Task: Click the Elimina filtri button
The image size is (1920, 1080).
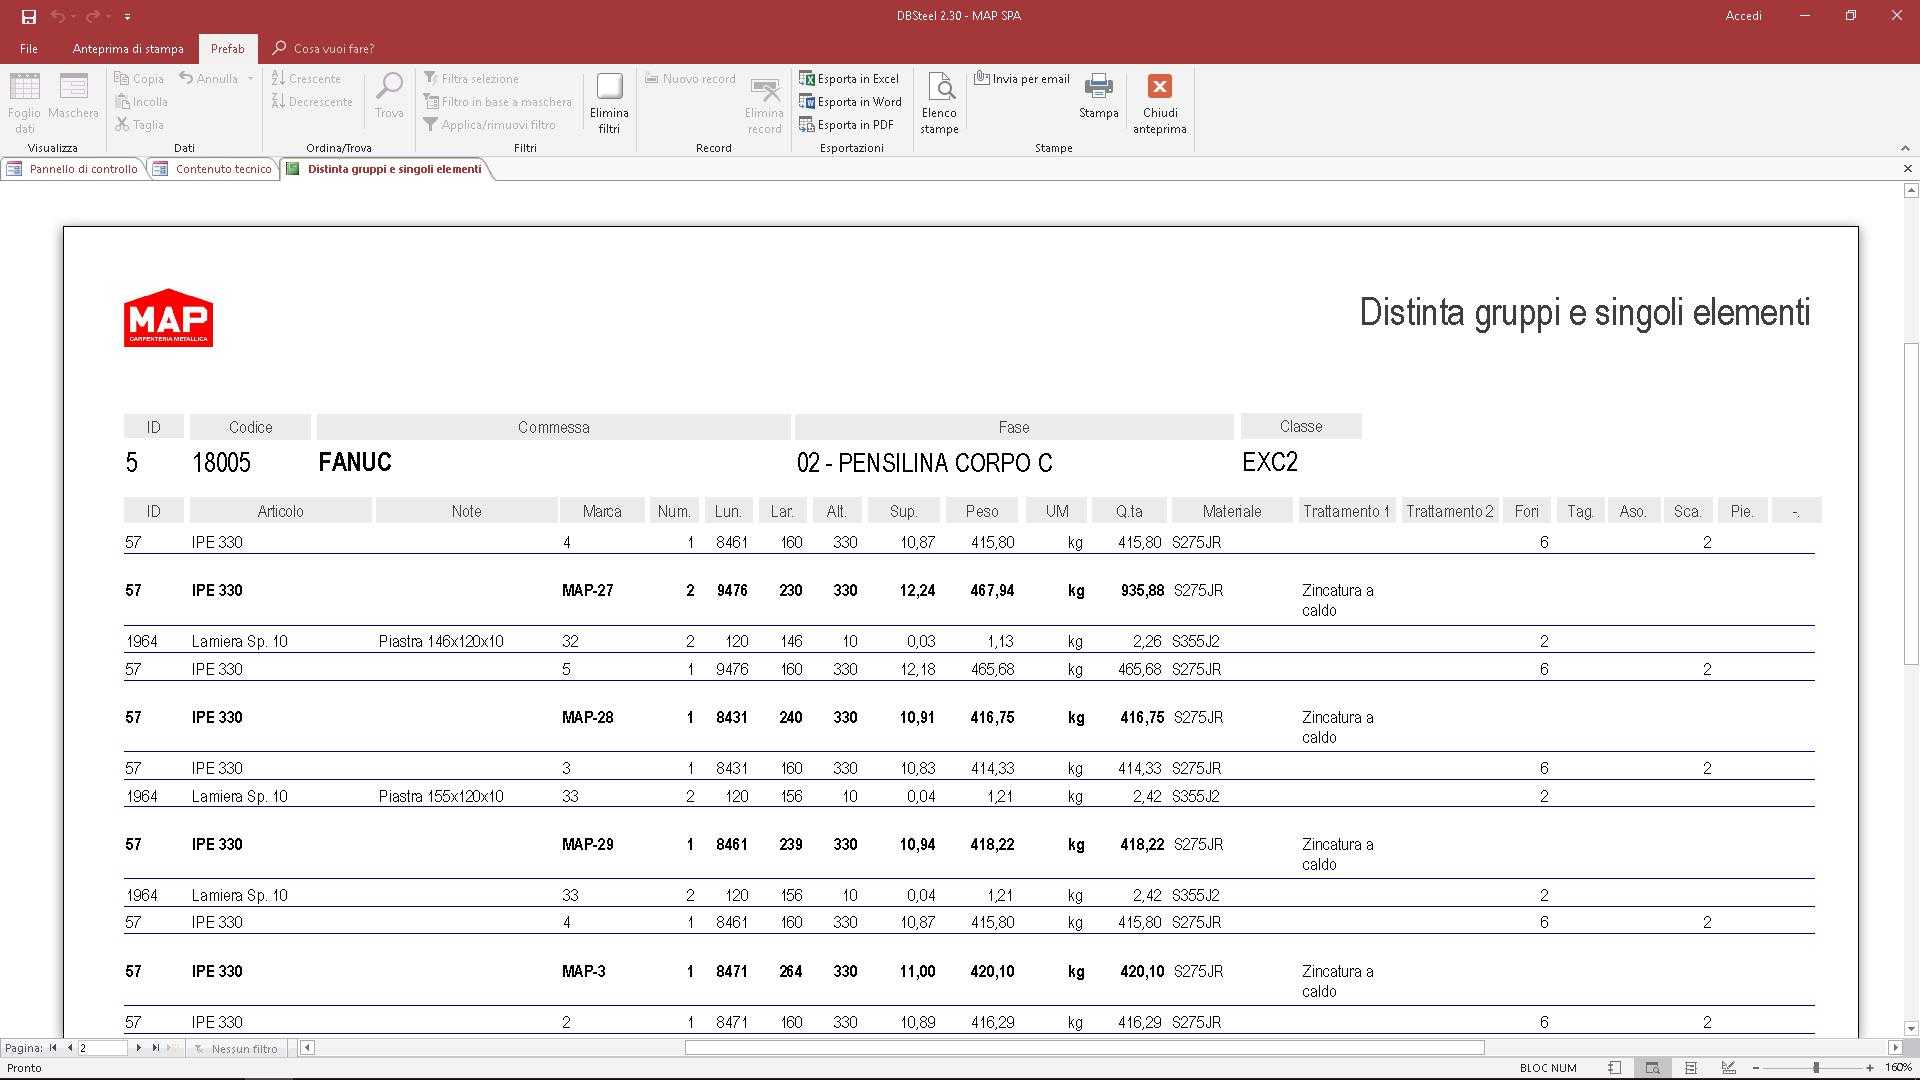Action: pyautogui.click(x=609, y=103)
